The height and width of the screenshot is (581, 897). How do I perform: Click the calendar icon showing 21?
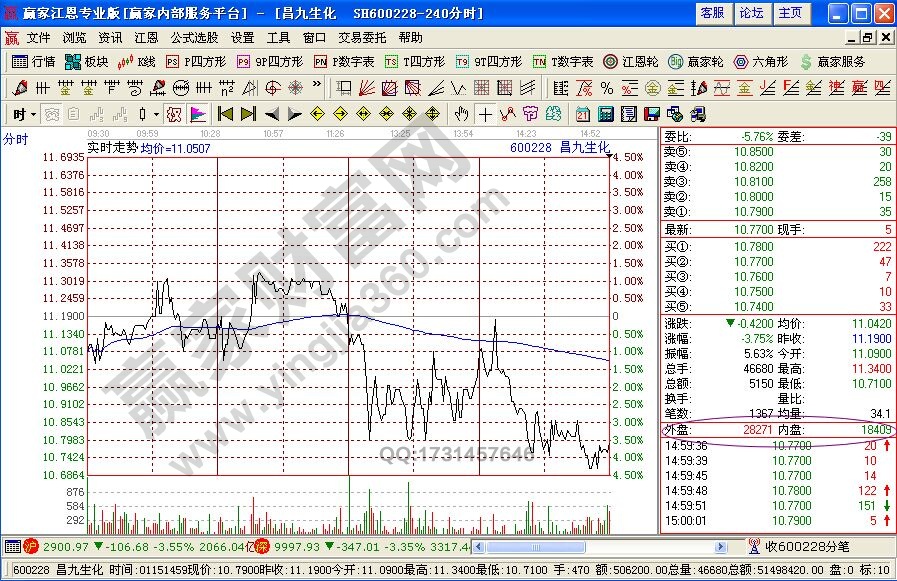coord(582,113)
